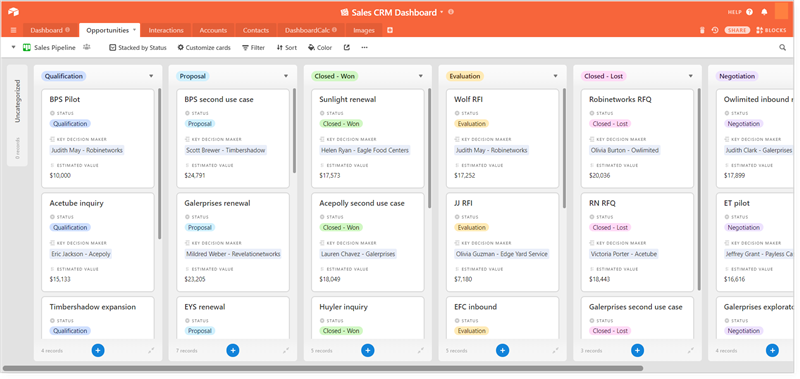Viewport: 800px width, 379px height.
Task: Click the base info icon beside title
Action: [451, 12]
